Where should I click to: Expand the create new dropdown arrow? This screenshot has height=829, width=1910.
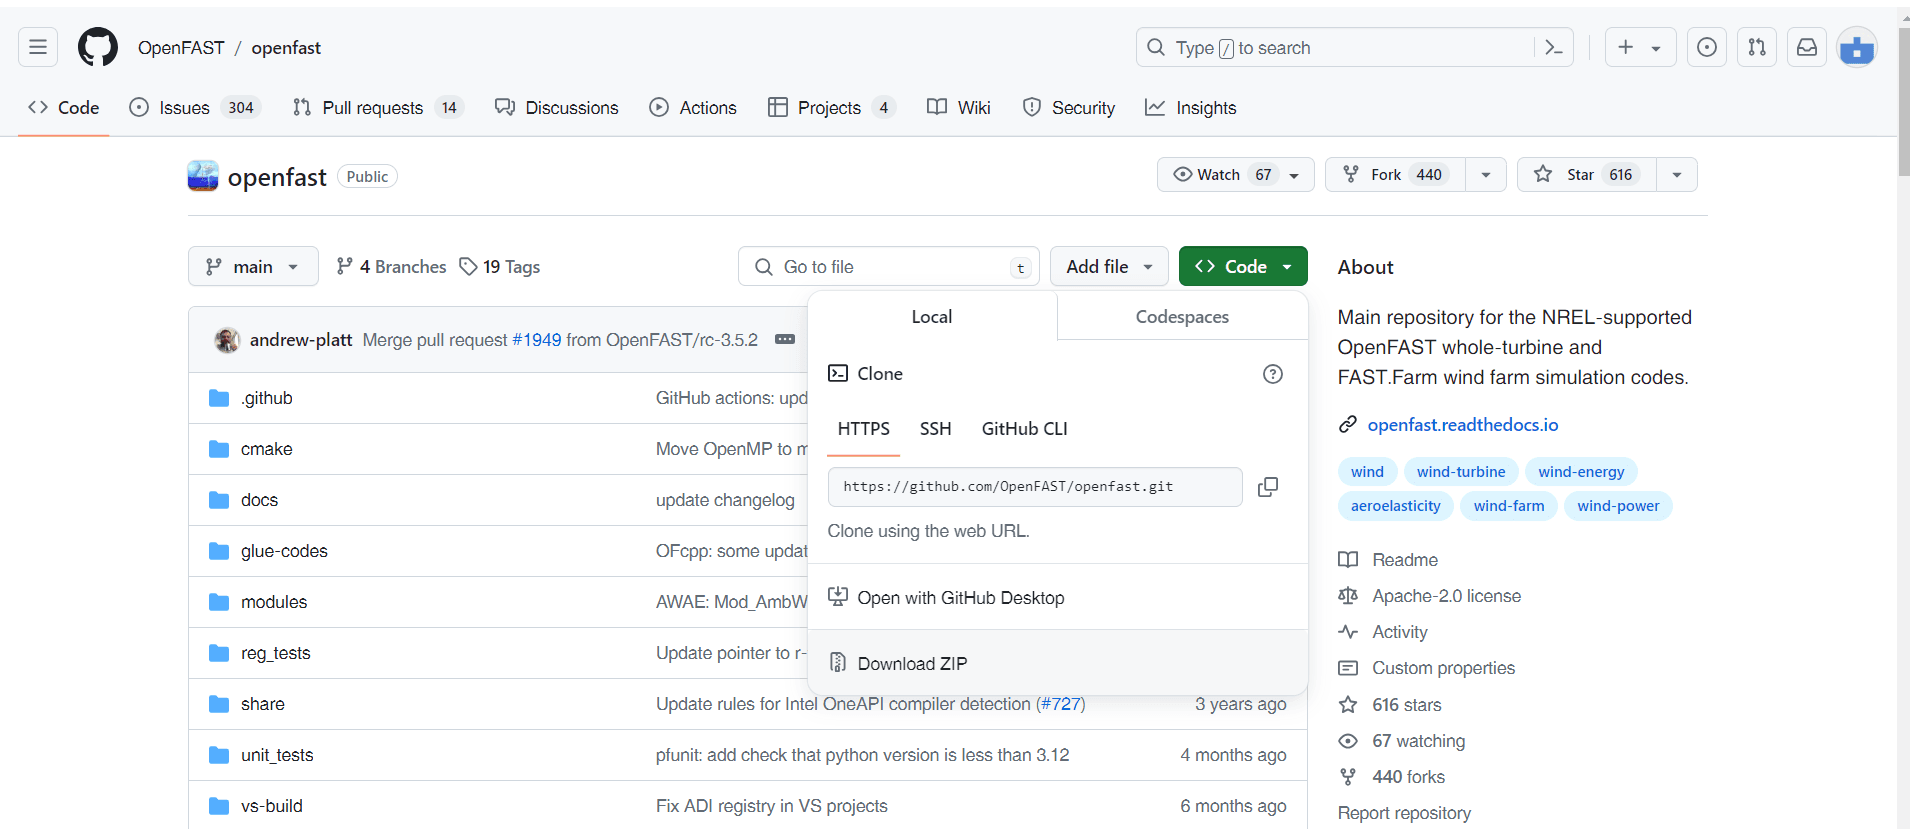(1656, 48)
